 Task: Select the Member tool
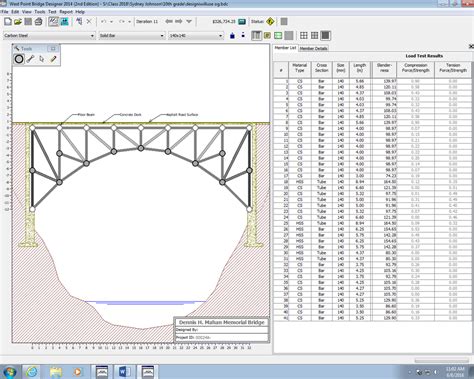[30, 59]
